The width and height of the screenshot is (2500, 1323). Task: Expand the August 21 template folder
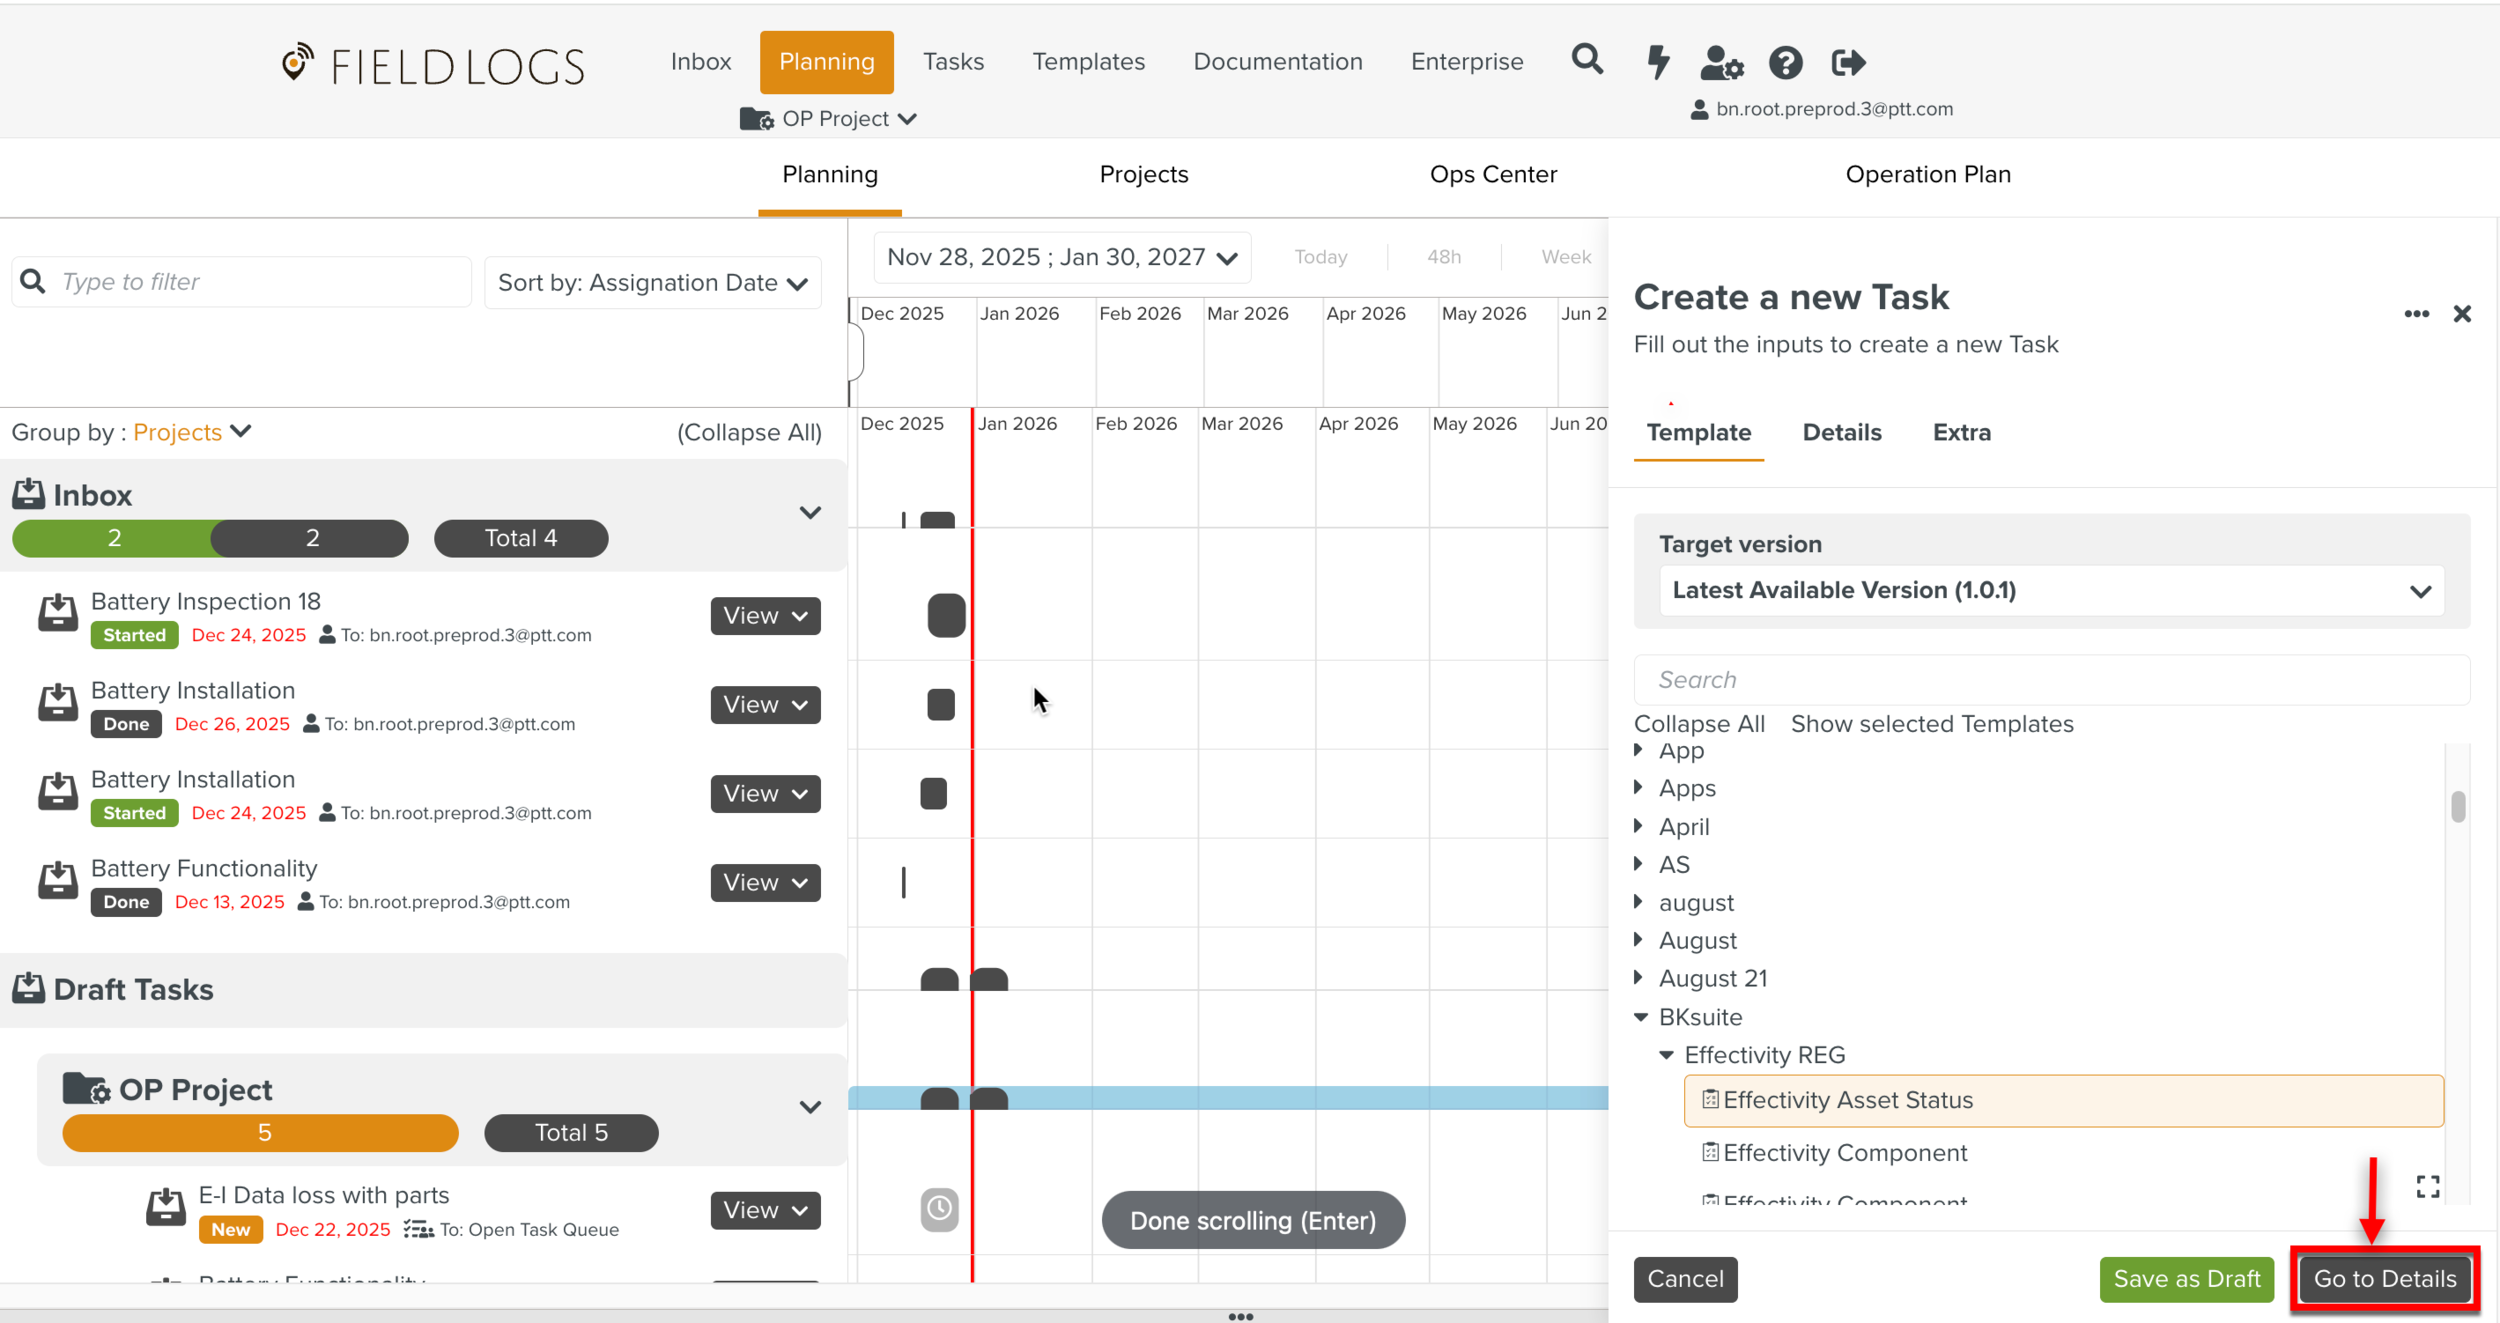[1639, 978]
